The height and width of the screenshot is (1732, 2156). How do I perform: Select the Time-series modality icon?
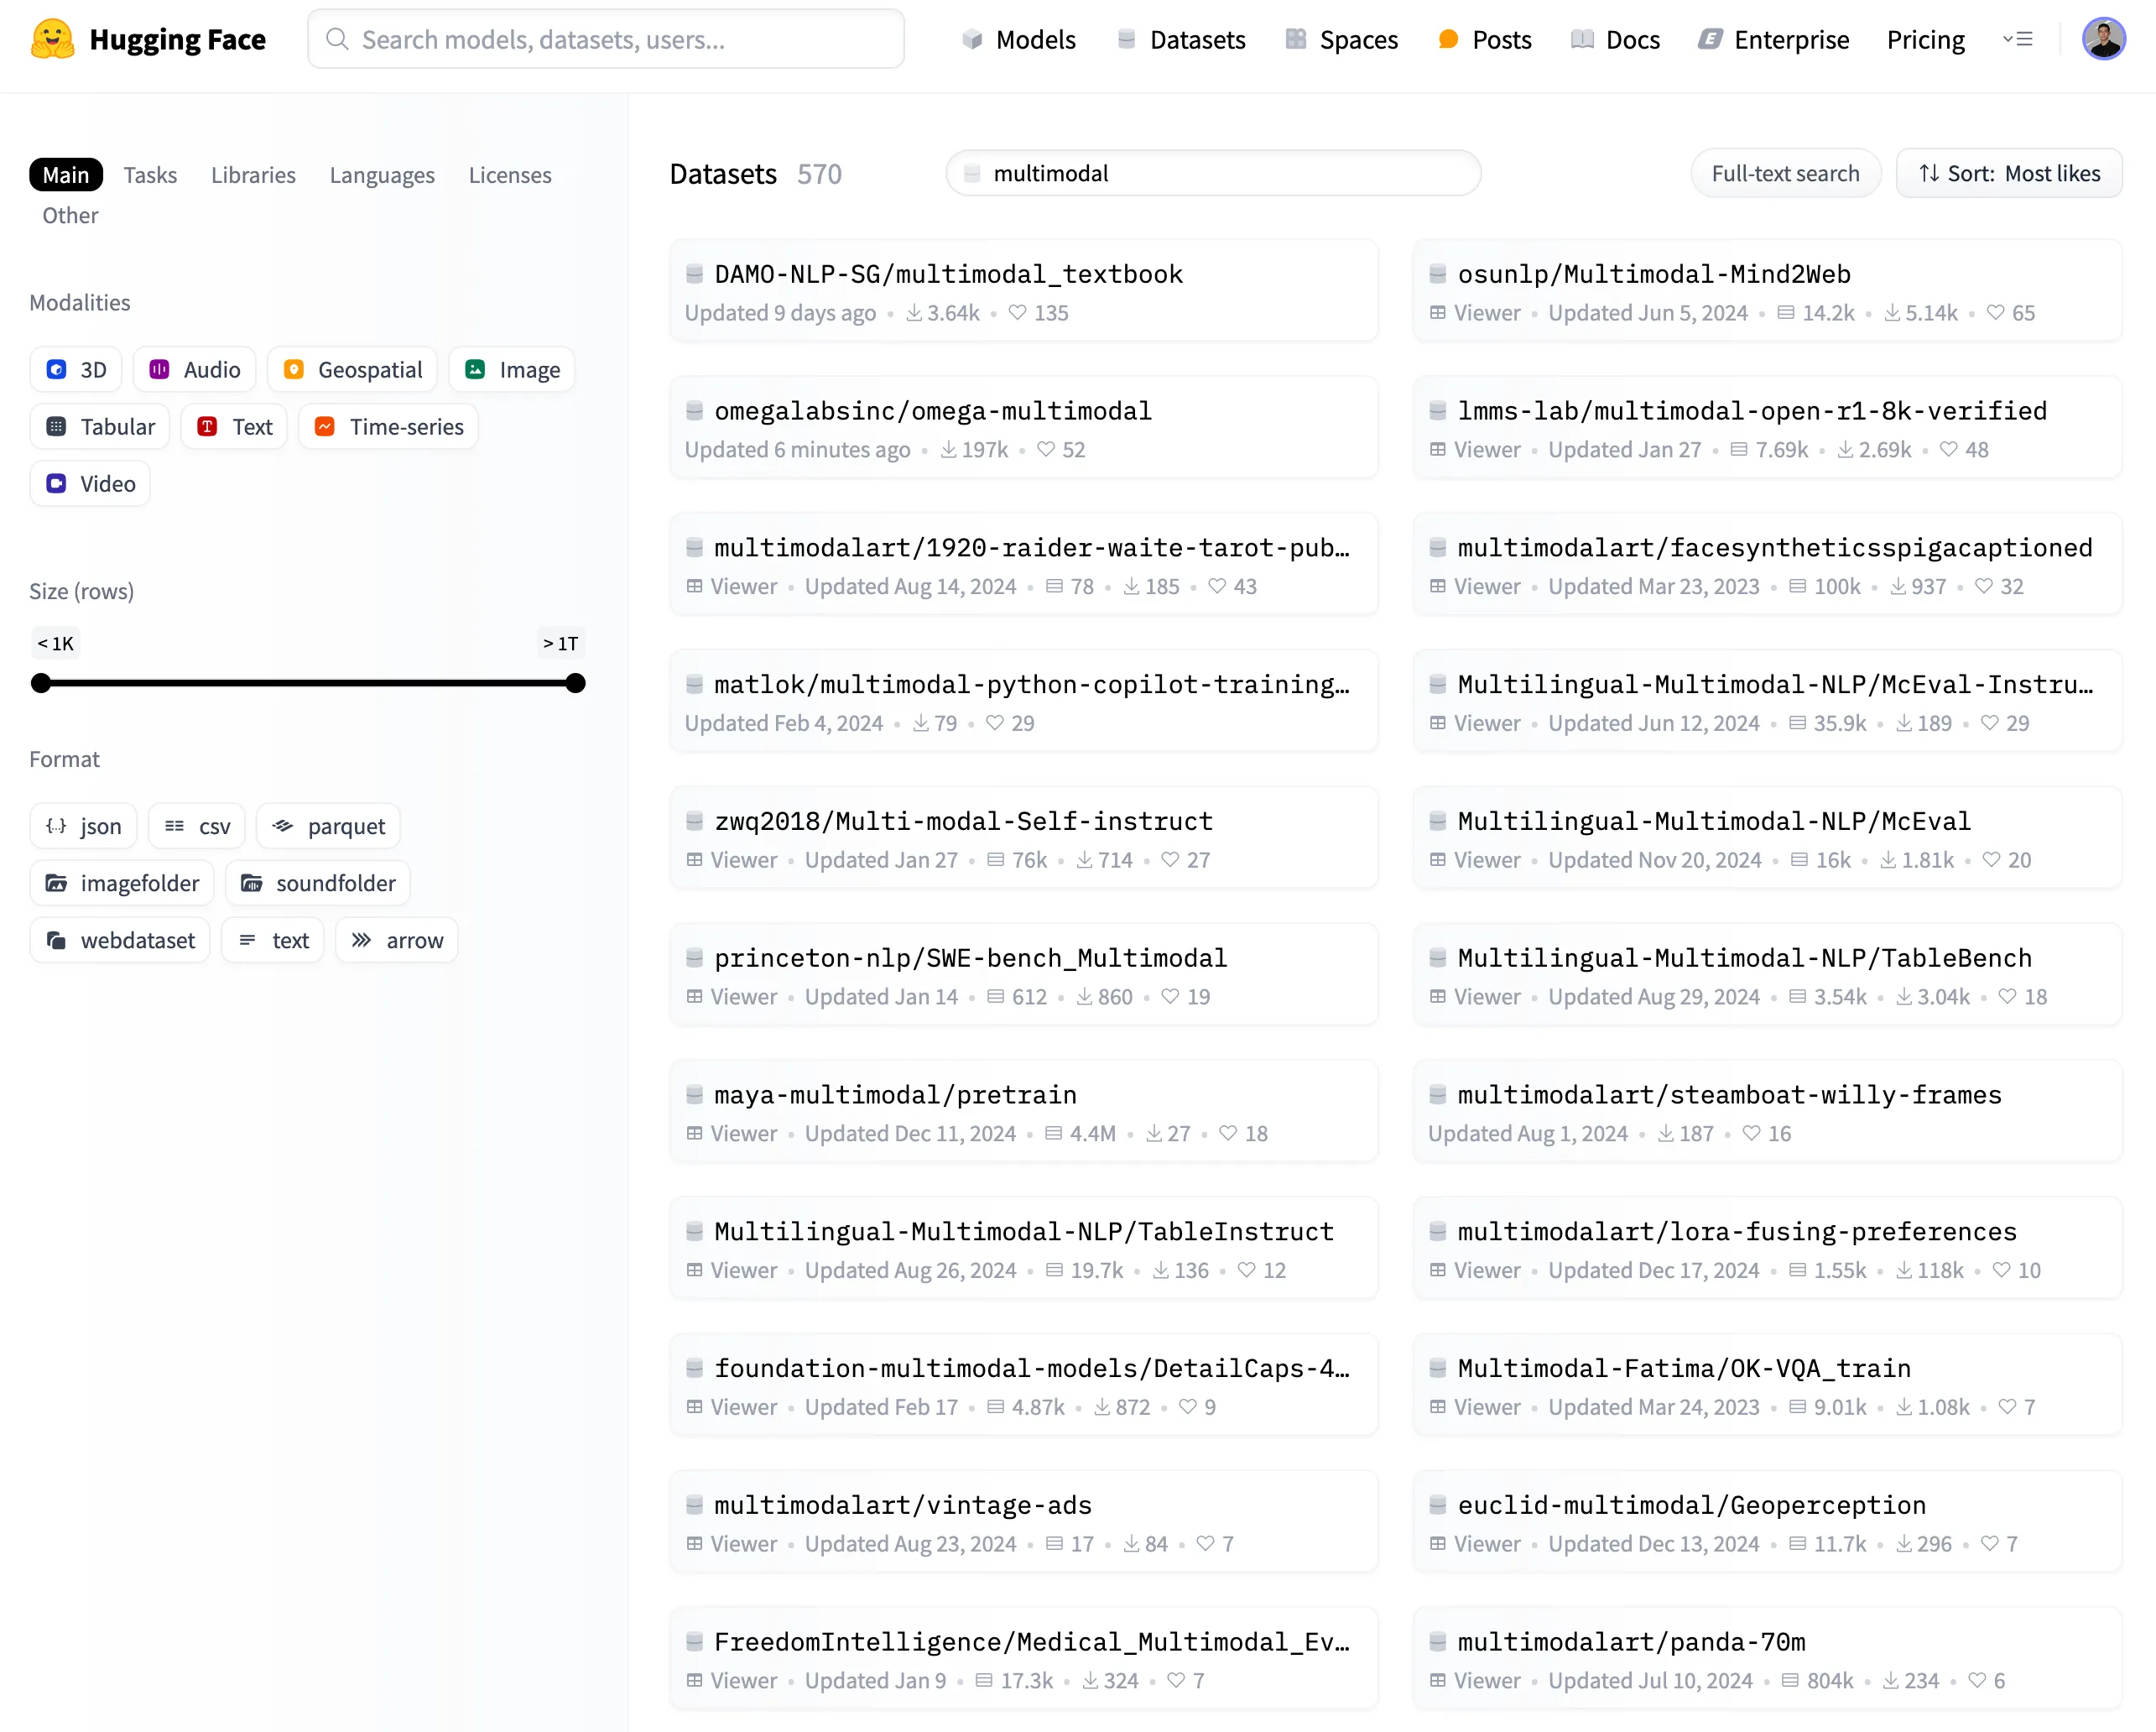coord(325,426)
